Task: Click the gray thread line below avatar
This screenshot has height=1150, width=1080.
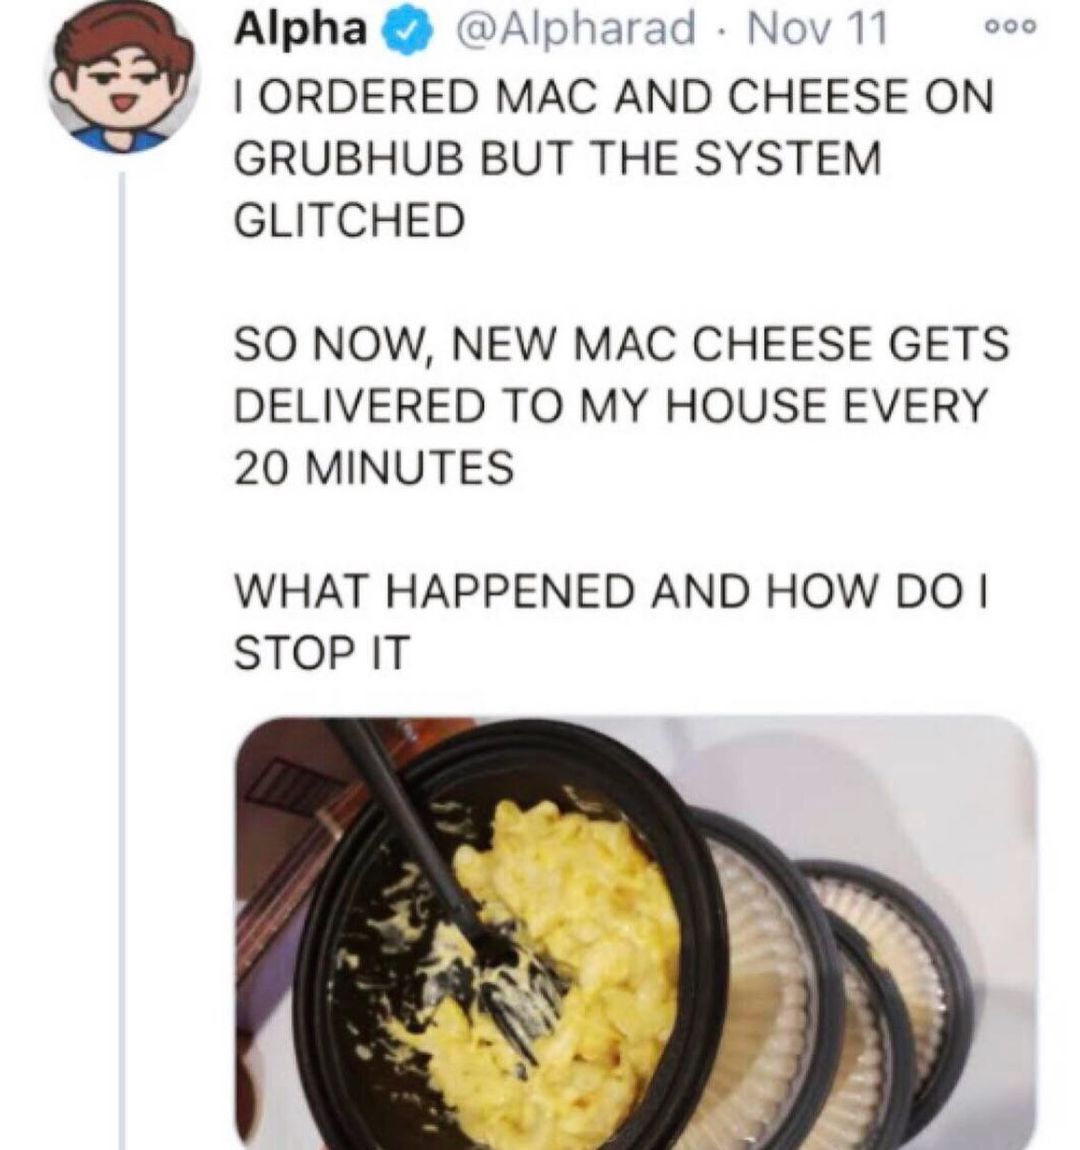Action: pyautogui.click(x=123, y=660)
